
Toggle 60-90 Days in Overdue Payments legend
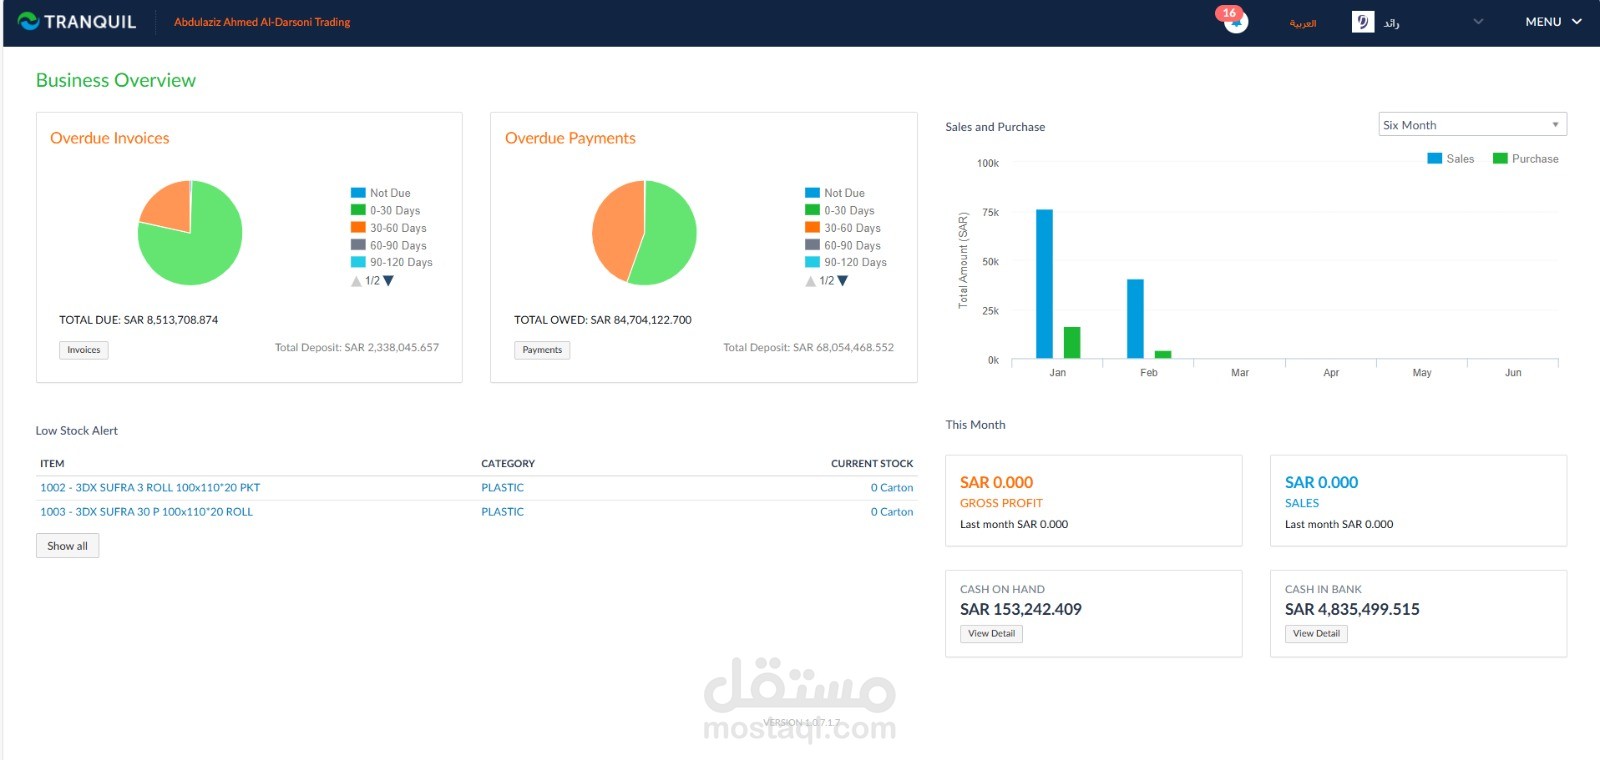pos(843,245)
